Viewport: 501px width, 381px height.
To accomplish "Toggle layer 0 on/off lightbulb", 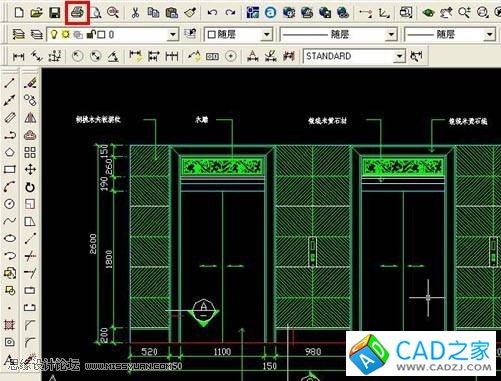I will tap(53, 34).
